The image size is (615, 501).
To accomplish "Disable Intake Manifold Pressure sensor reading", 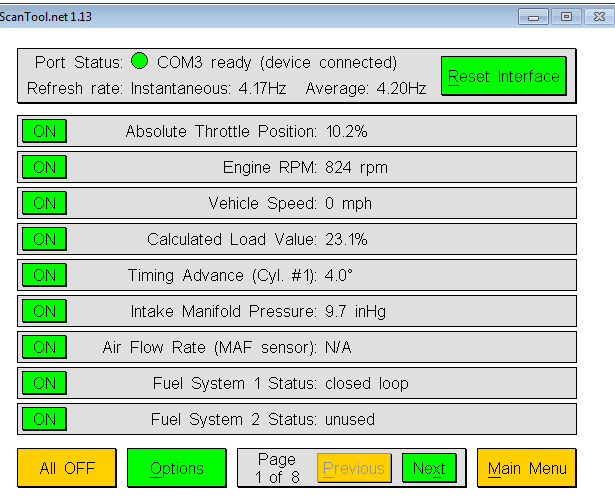I will [44, 311].
